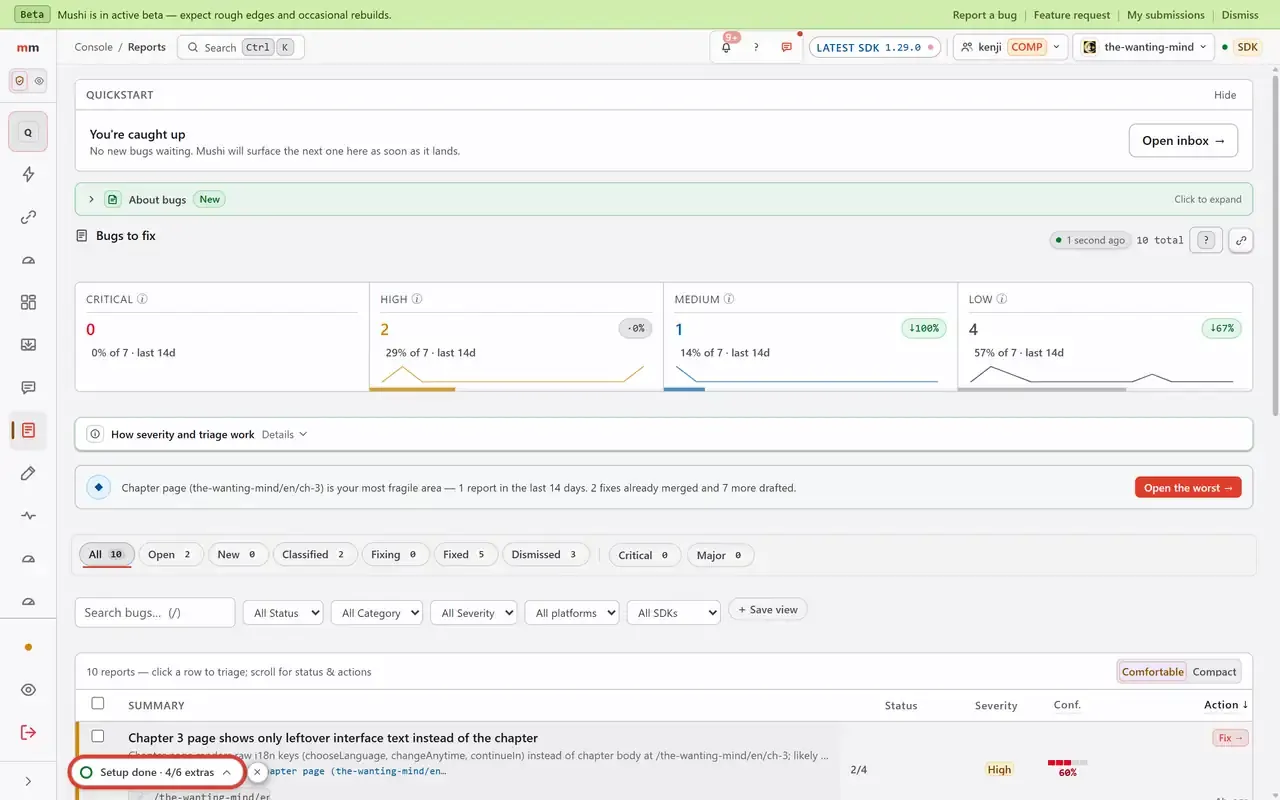Open the help question mark in top bar
1280x800 pixels.
(x=756, y=47)
